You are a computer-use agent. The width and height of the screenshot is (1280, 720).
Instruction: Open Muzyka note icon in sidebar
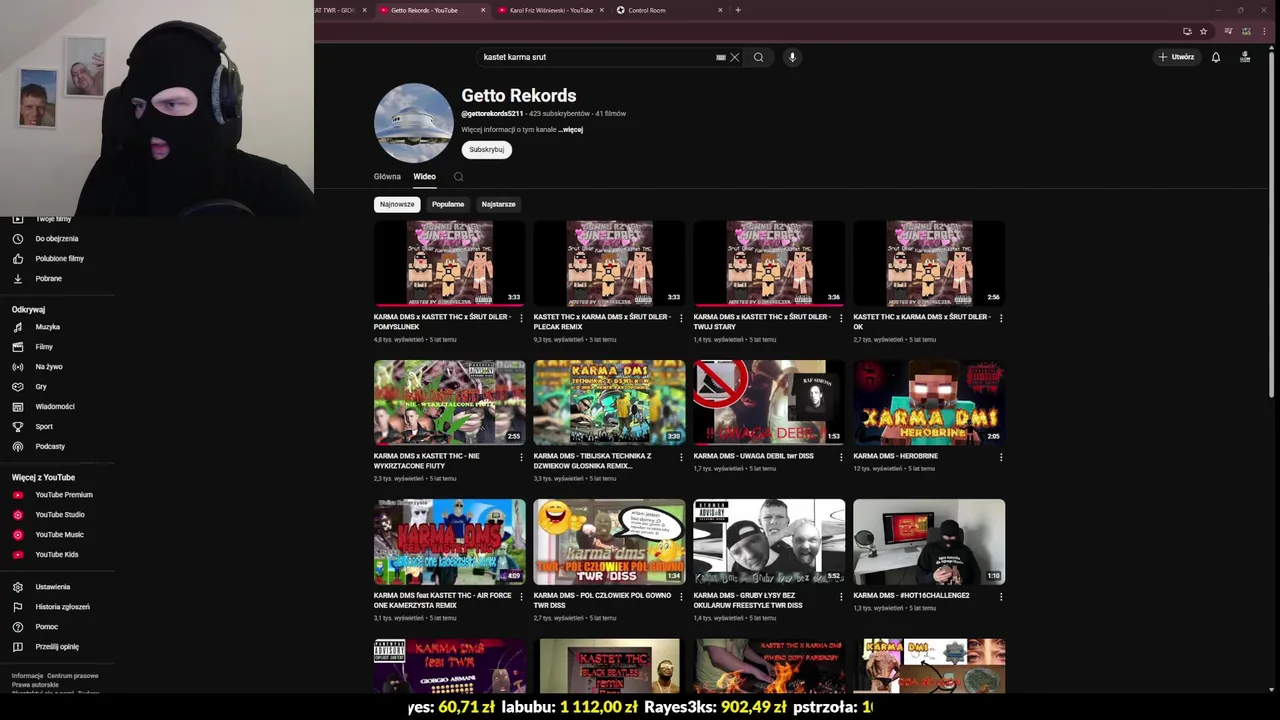(x=17, y=327)
